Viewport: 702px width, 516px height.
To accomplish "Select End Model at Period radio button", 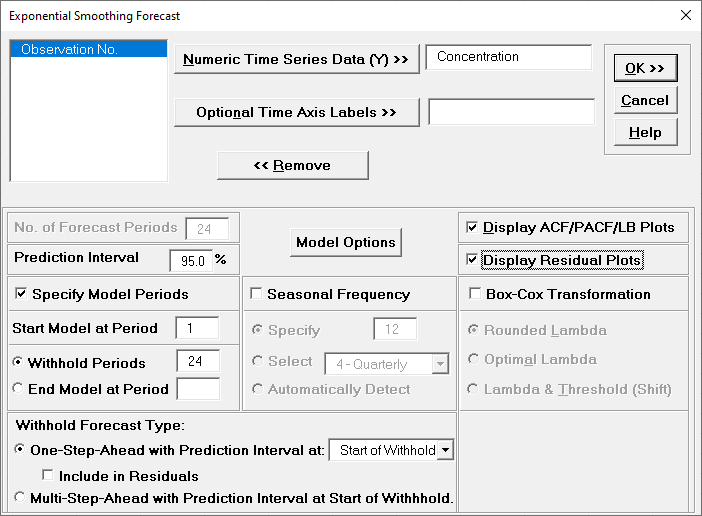I will pyautogui.click(x=20, y=389).
